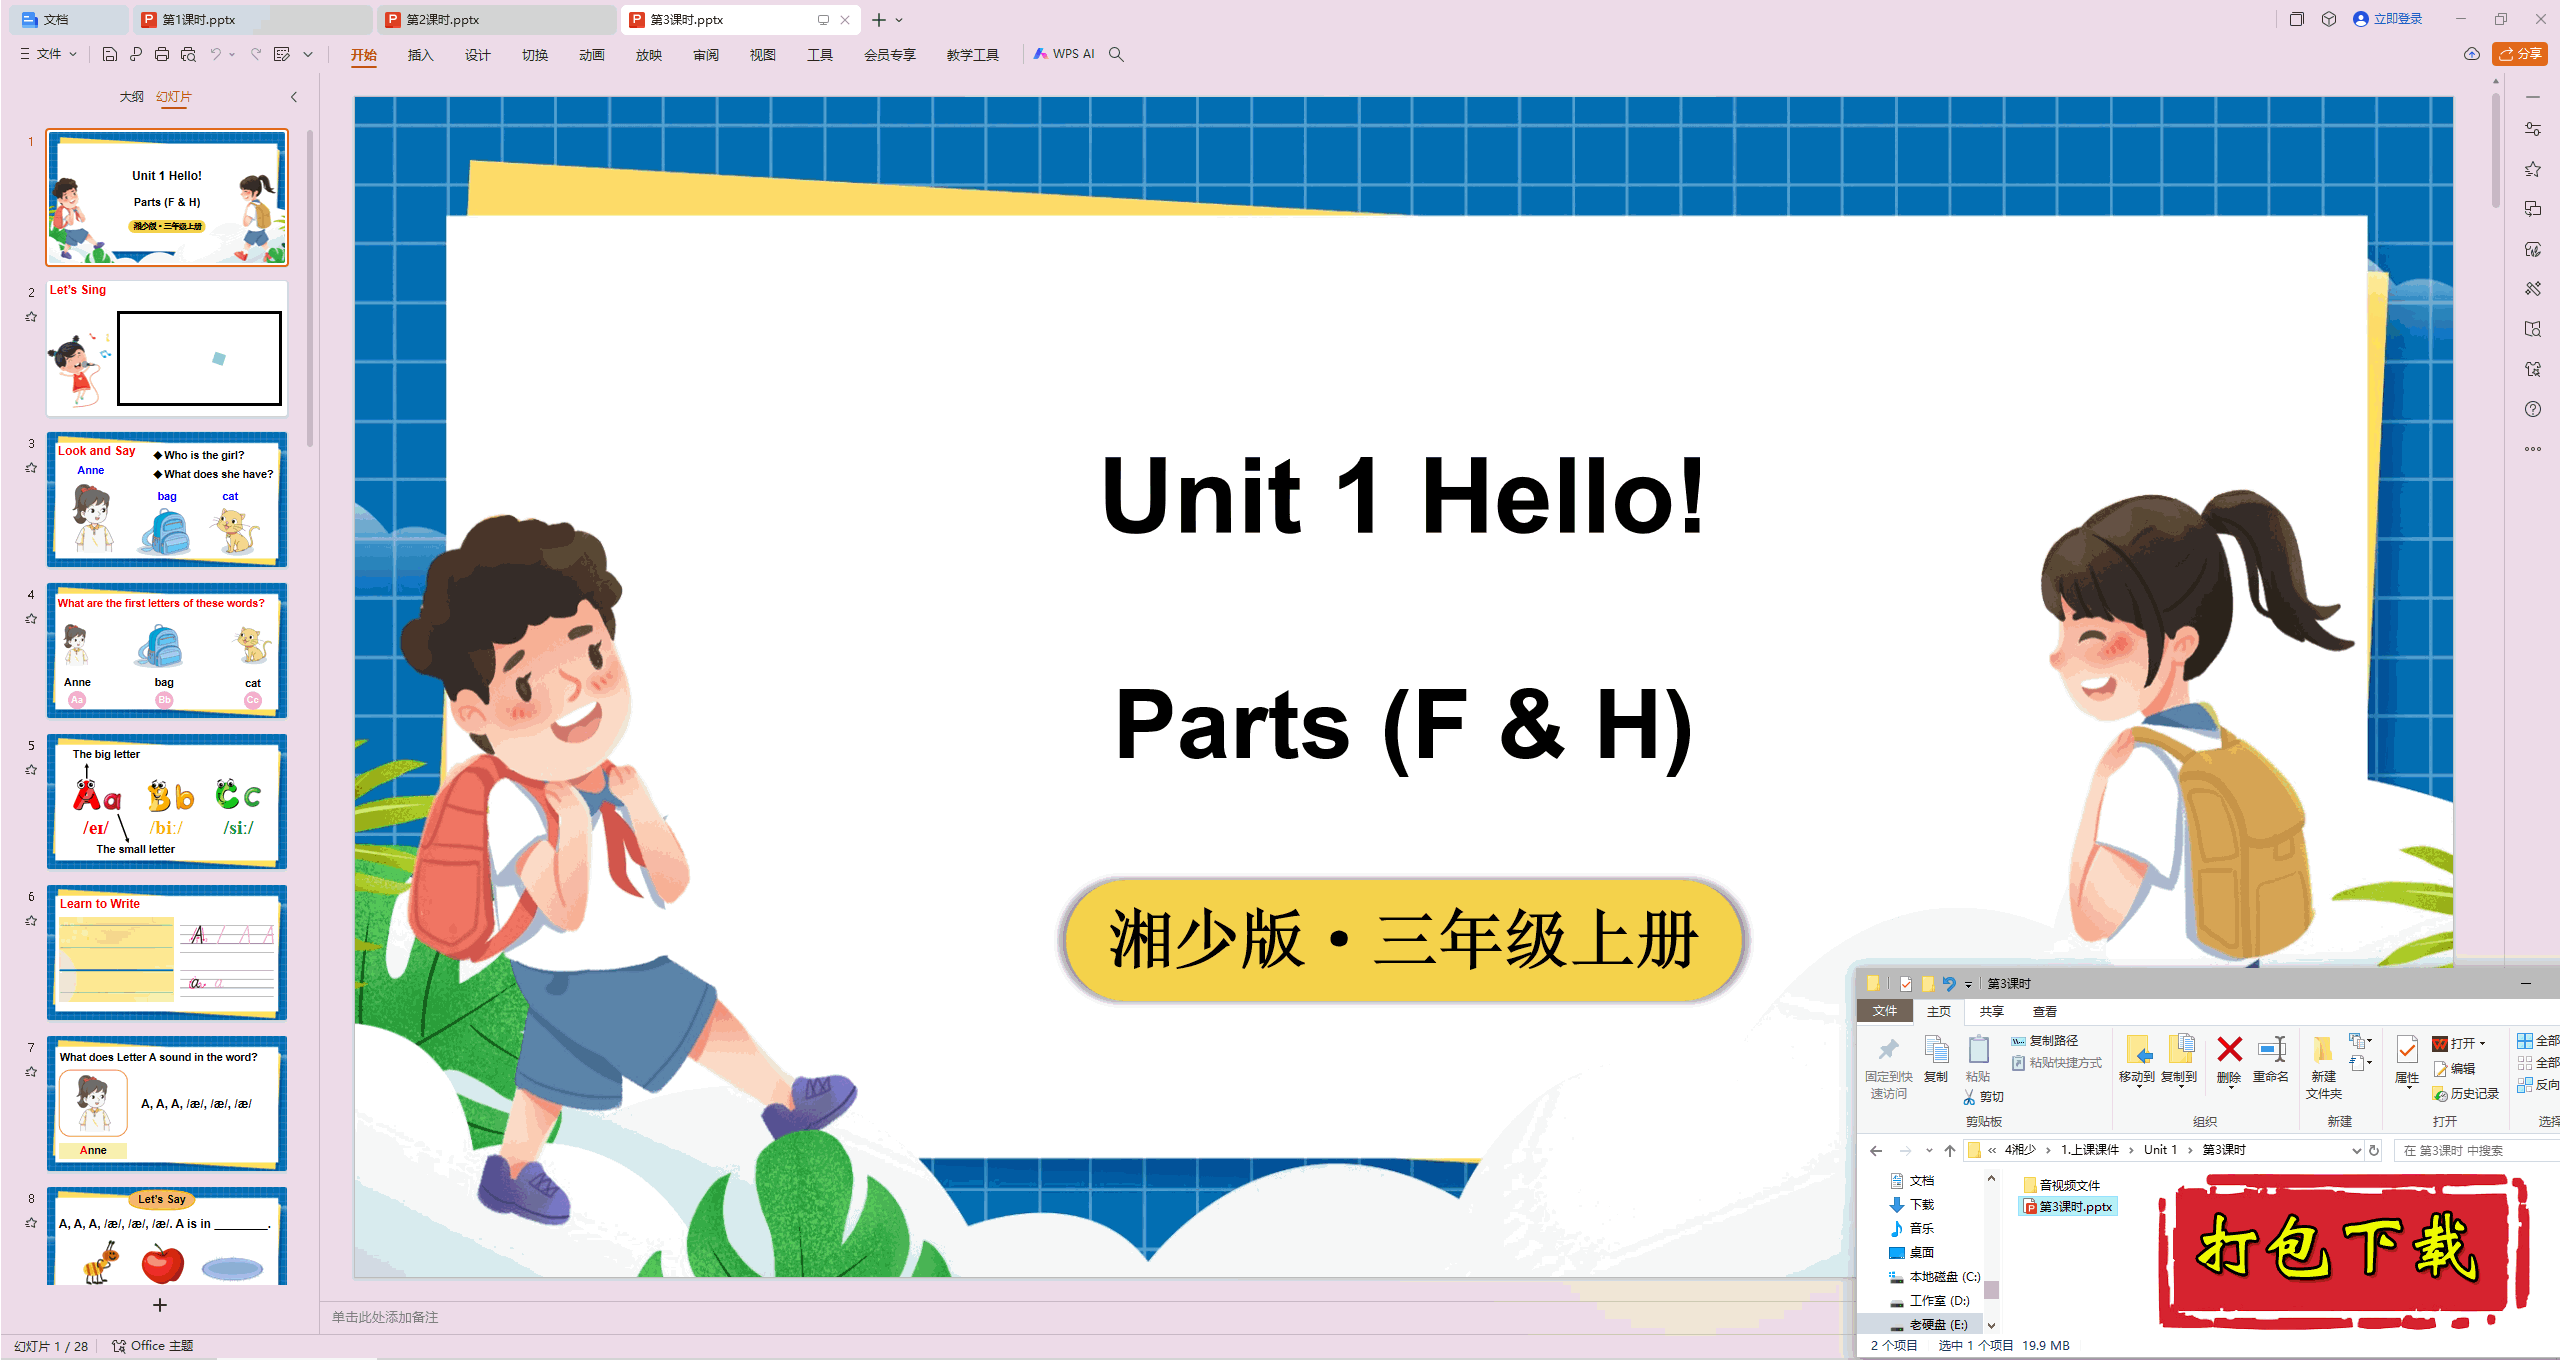Collapse the slide thumbnail panel chevron

click(x=294, y=97)
